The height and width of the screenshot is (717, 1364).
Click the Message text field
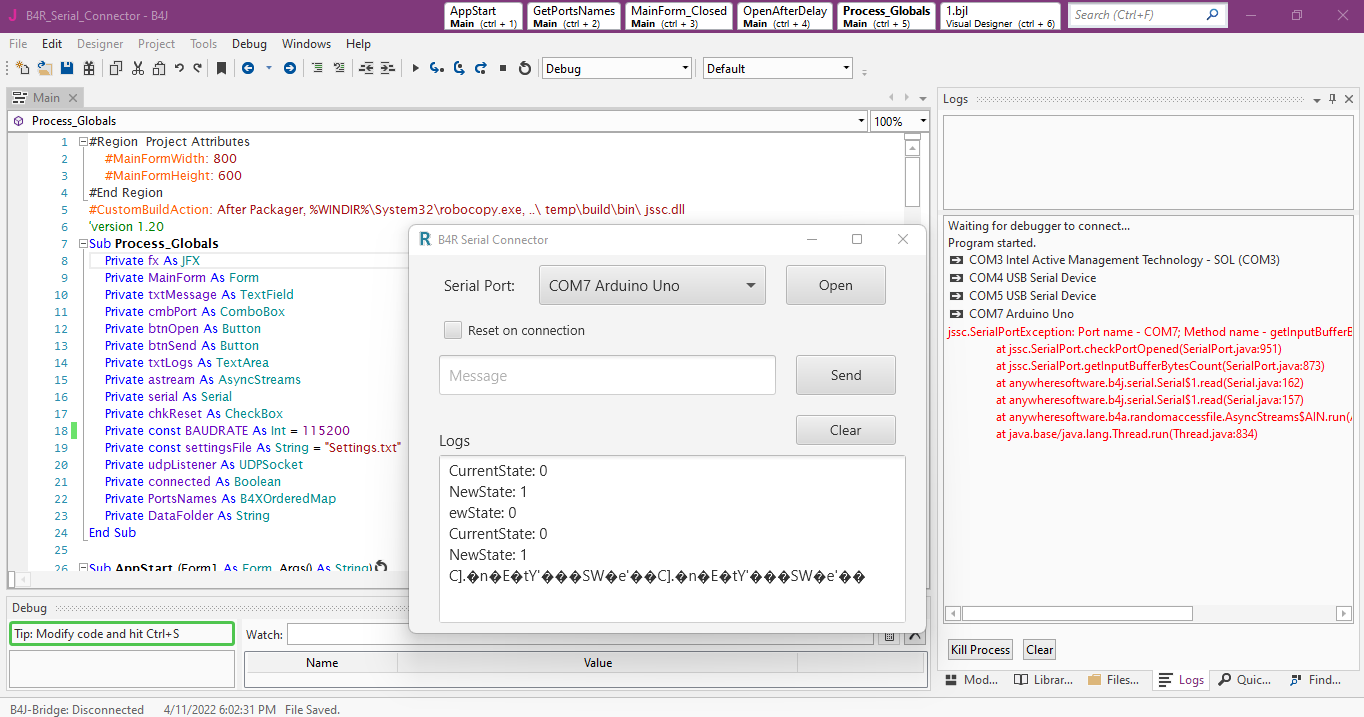tap(607, 375)
